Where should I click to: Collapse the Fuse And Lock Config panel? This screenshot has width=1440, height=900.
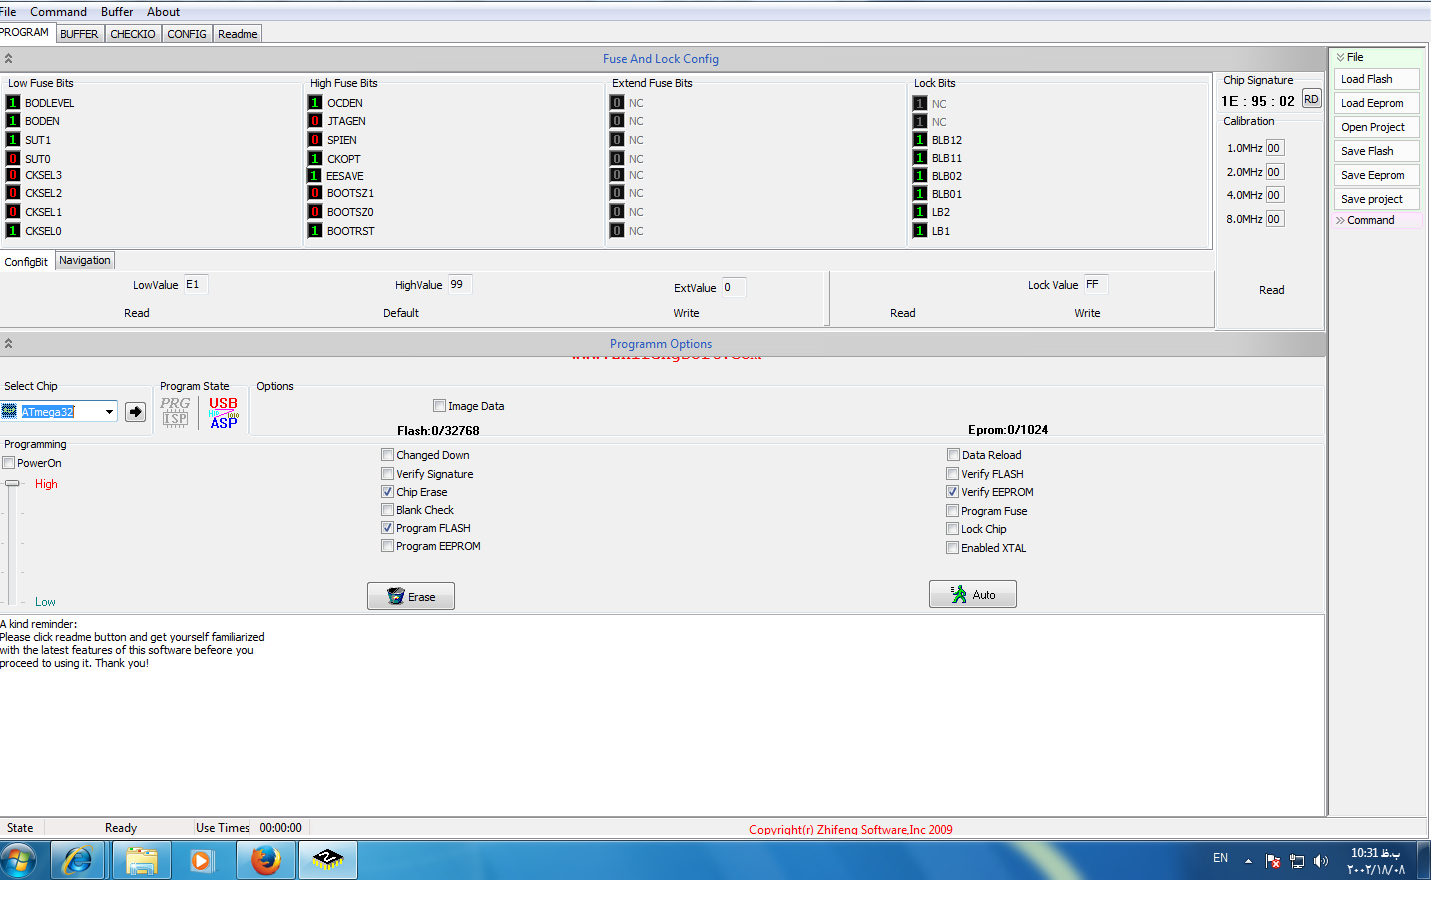(x=8, y=59)
